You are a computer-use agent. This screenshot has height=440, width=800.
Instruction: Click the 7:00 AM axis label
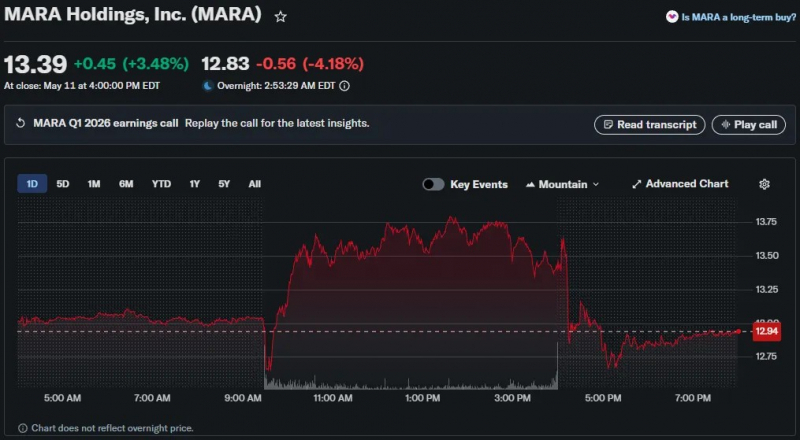click(x=152, y=398)
